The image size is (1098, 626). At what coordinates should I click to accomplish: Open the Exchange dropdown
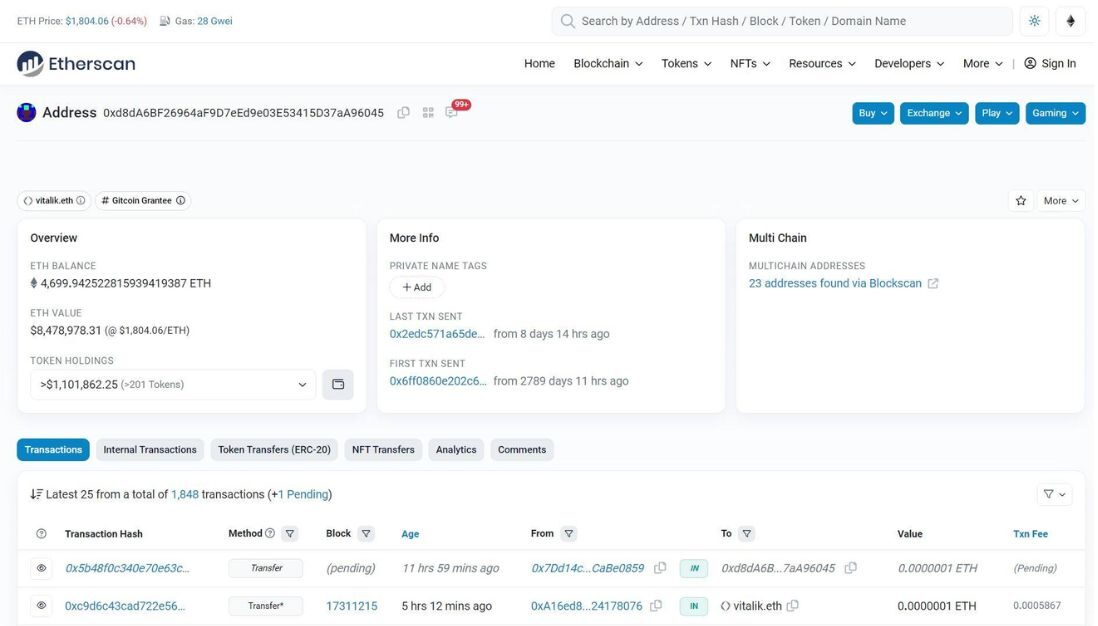[933, 113]
